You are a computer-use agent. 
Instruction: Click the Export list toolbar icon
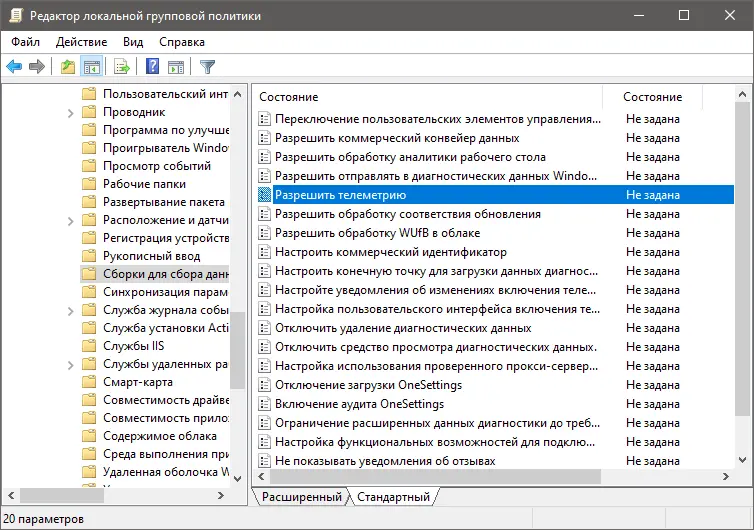click(x=122, y=67)
